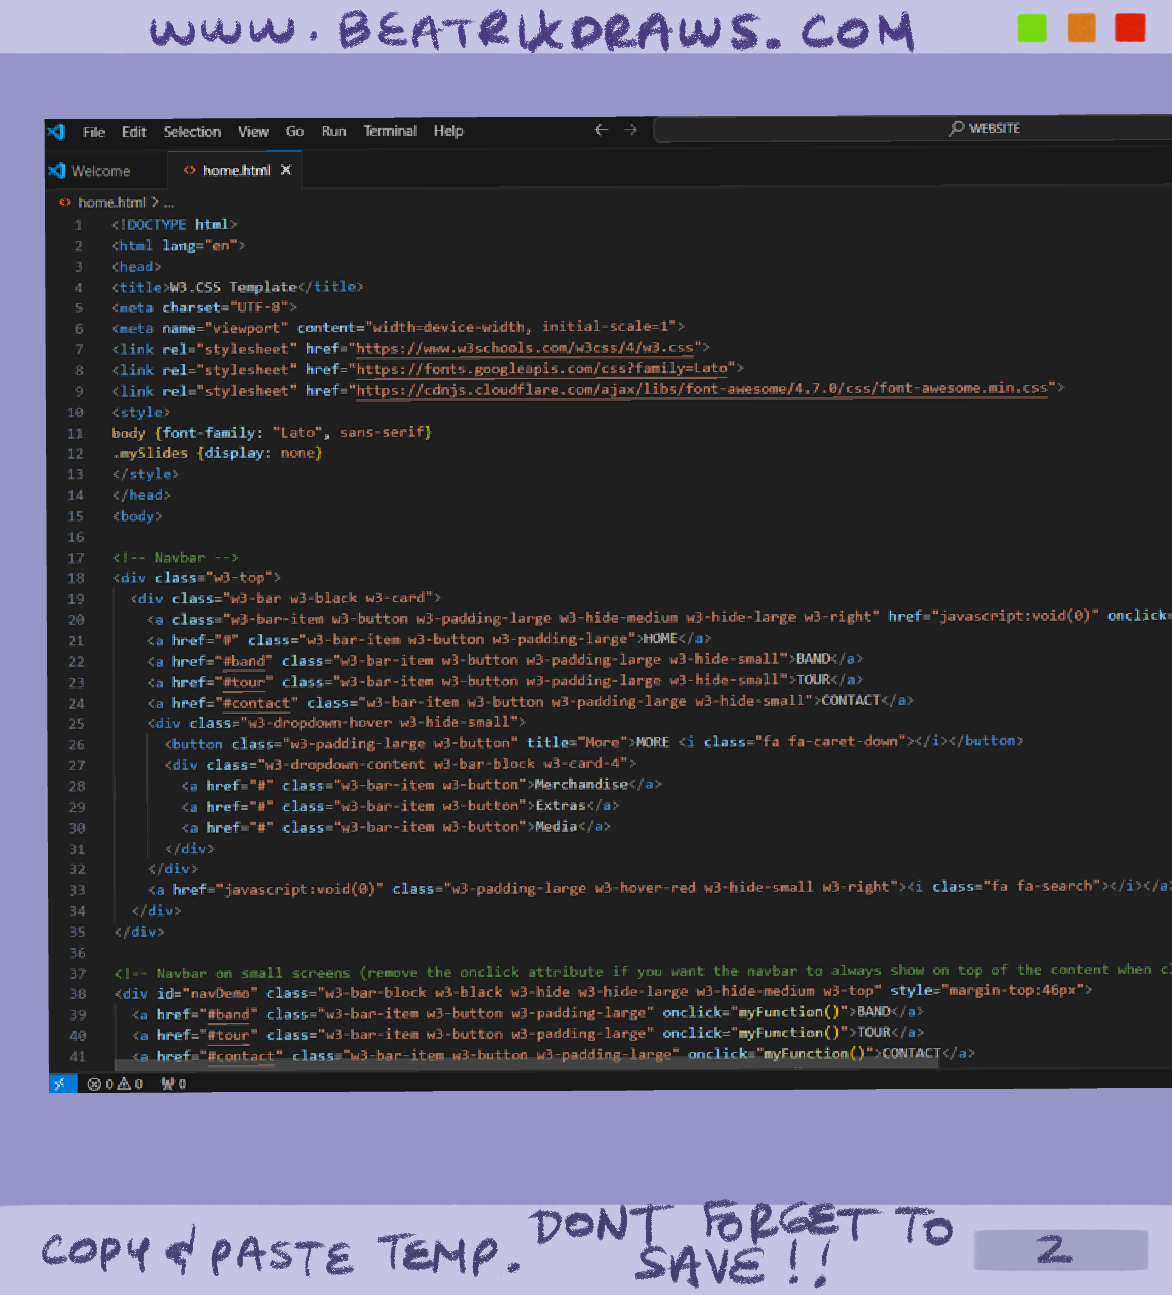The height and width of the screenshot is (1295, 1172).
Task: Click the "<!DOCTYPE html>" line
Action: (174, 225)
